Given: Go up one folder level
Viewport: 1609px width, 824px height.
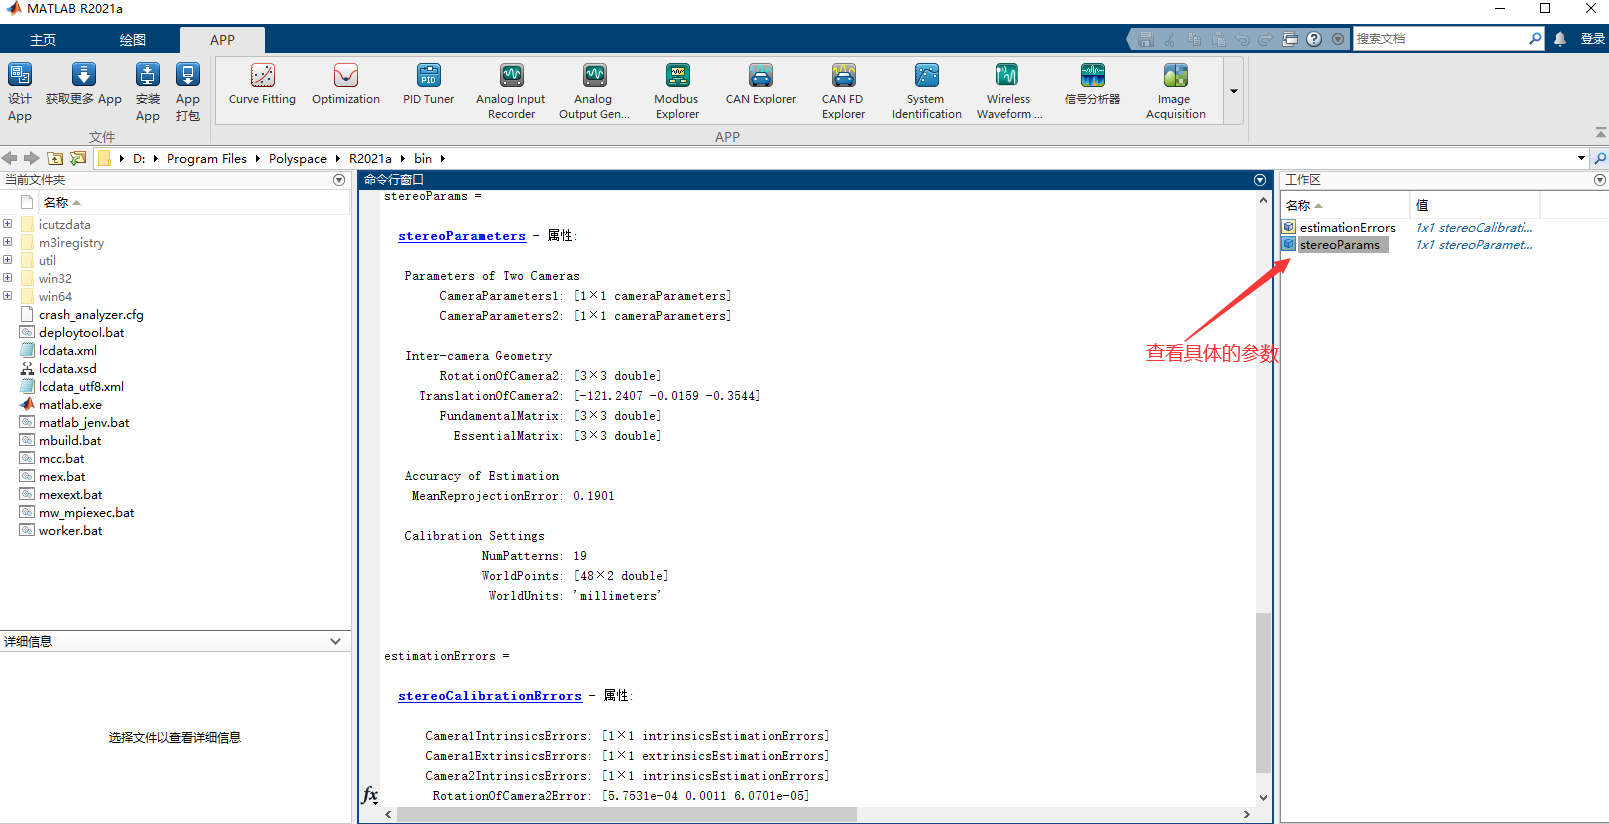Looking at the screenshot, I should (55, 158).
